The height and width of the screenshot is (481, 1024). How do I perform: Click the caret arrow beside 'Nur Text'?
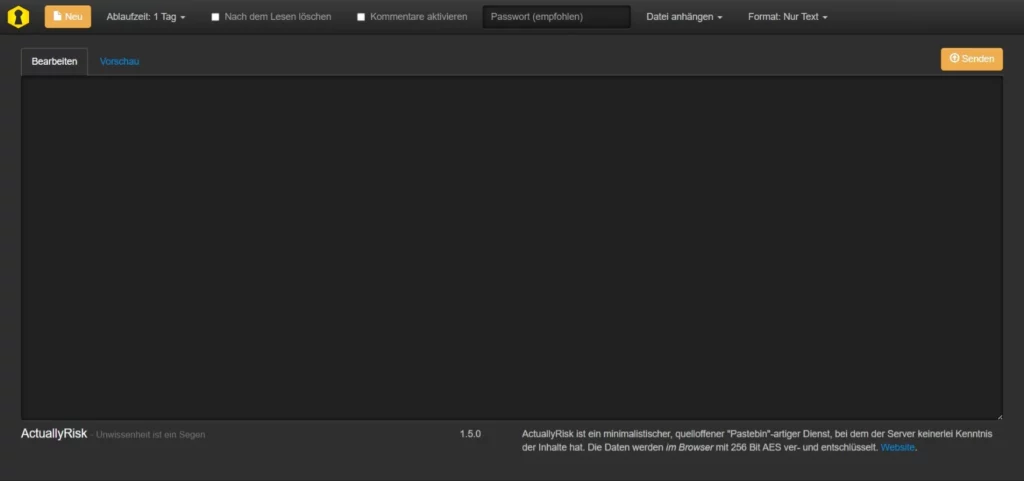coord(825,18)
